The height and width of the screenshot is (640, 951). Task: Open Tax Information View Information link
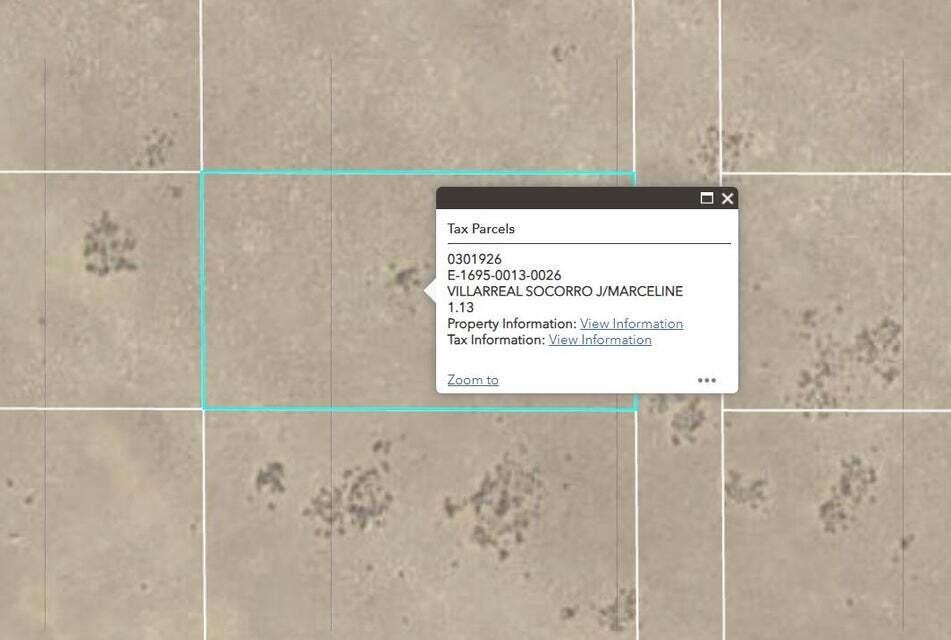pos(600,340)
